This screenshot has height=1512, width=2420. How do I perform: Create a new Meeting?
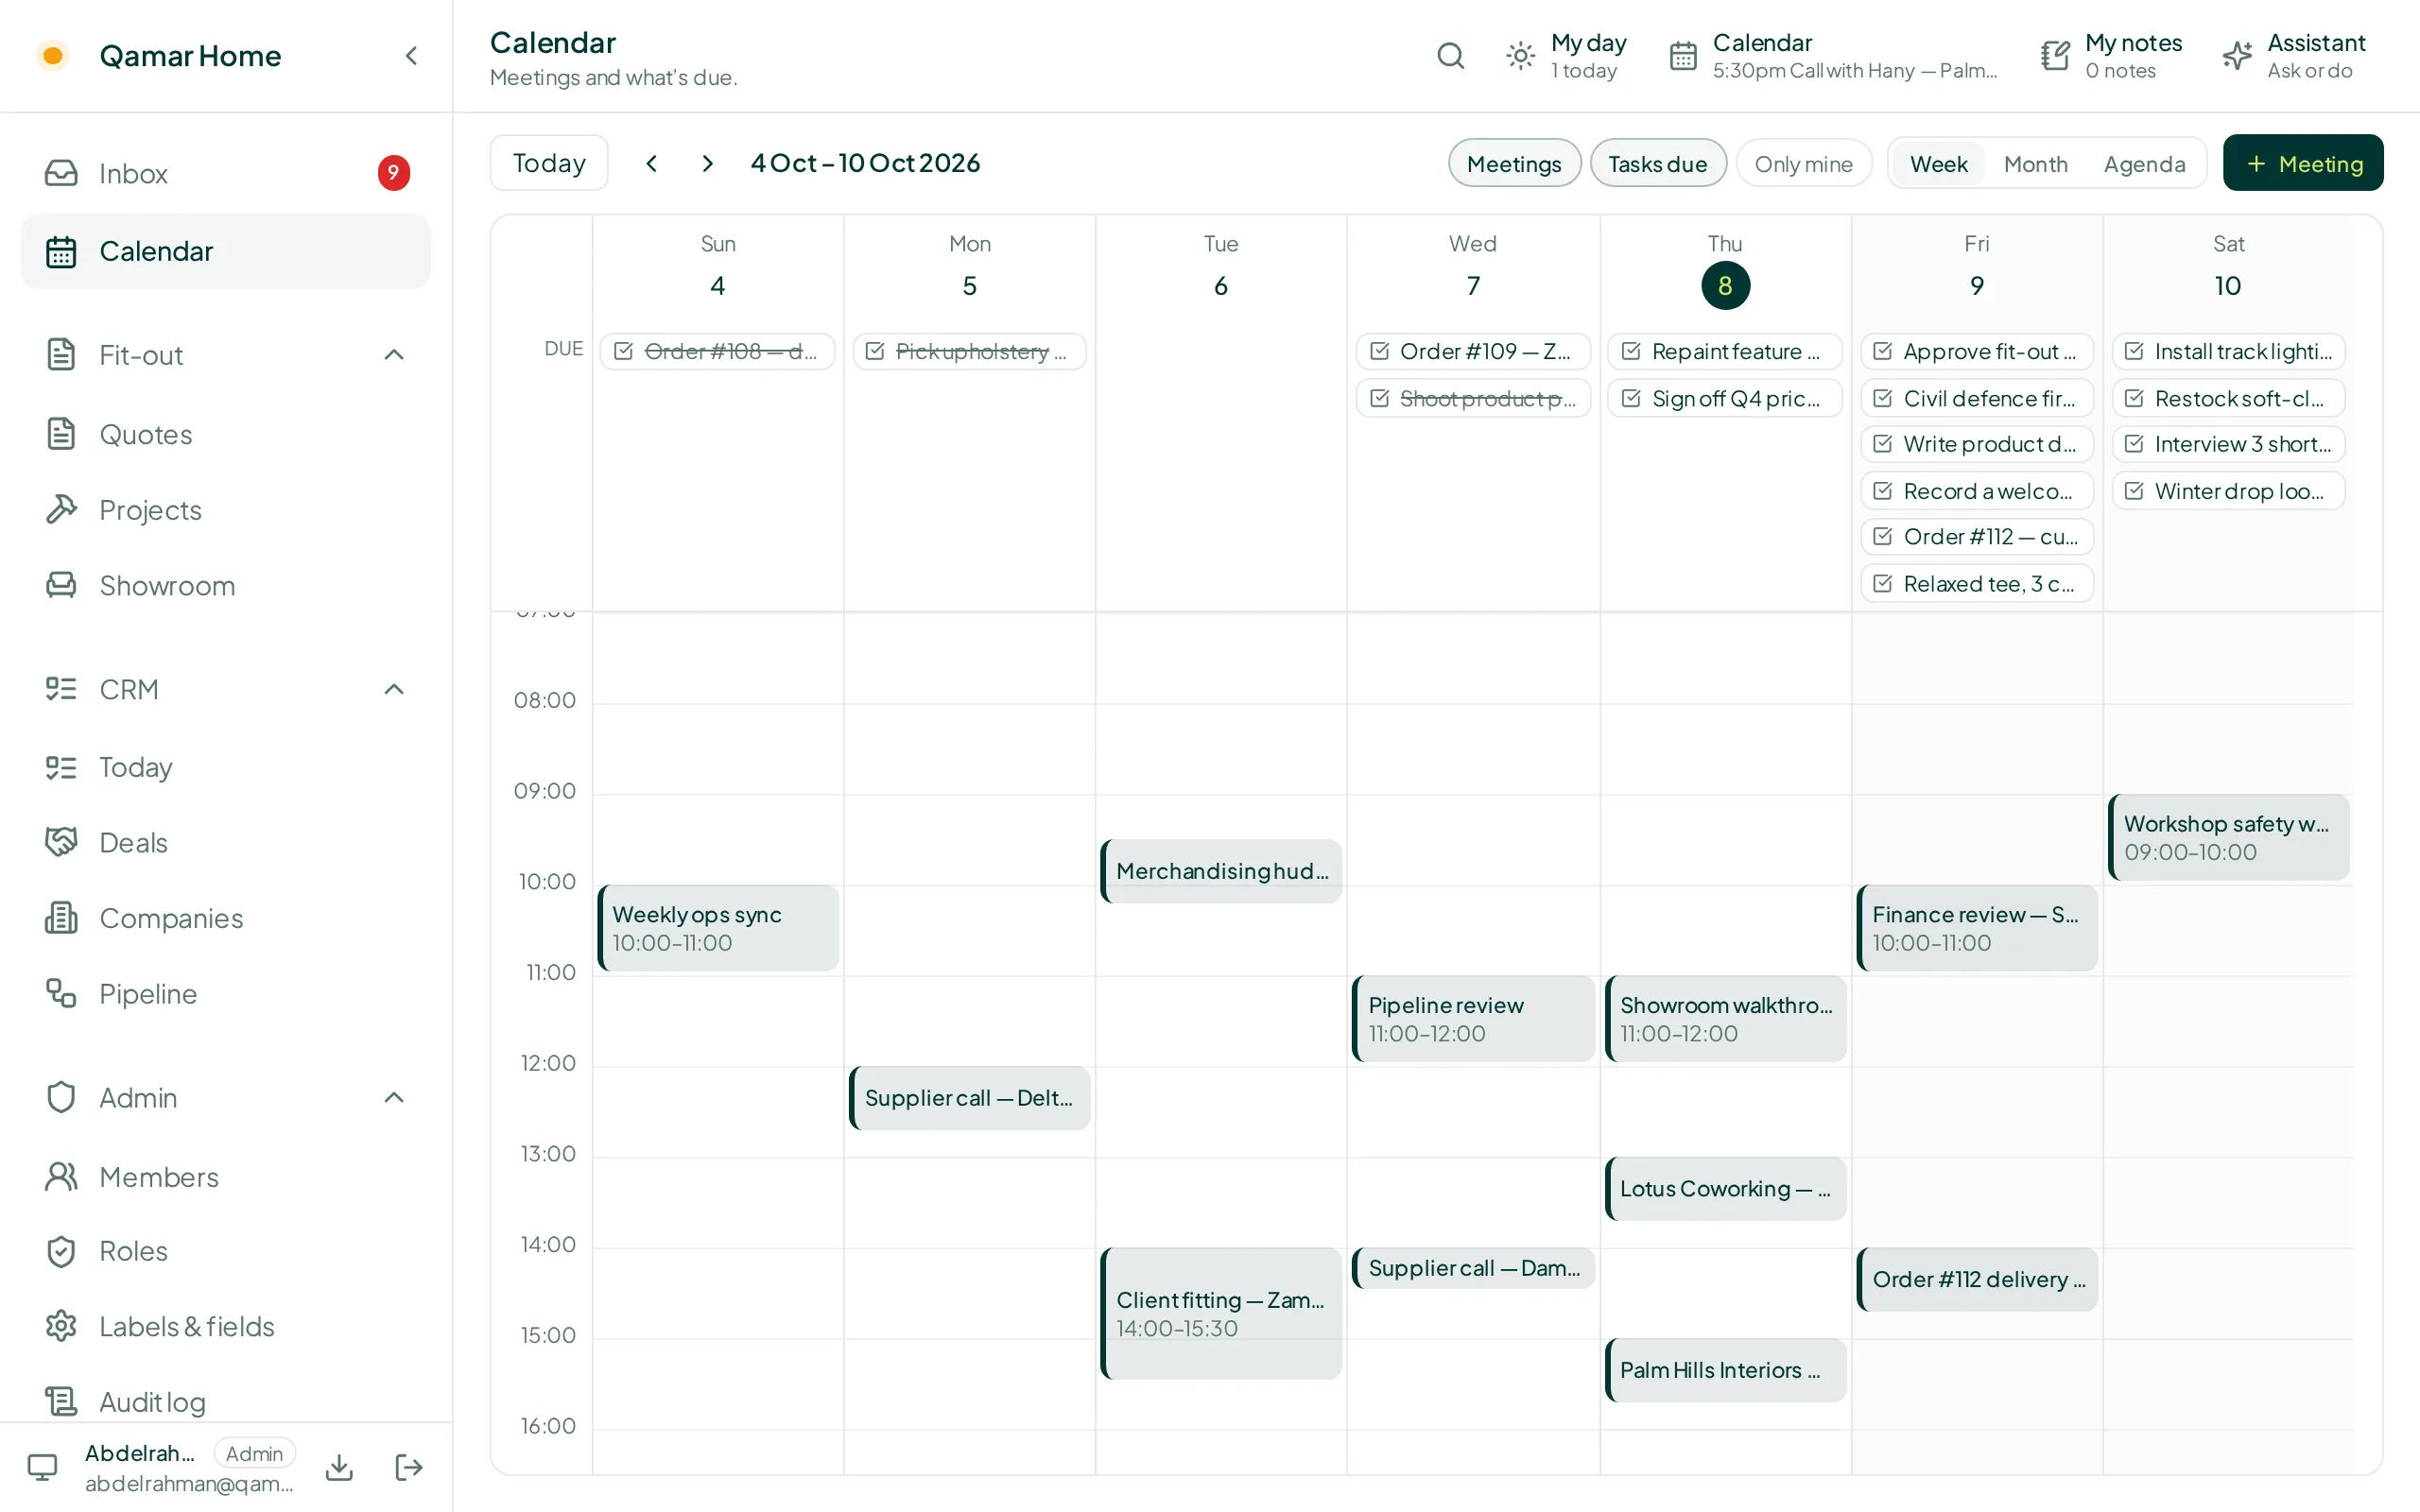click(x=2302, y=163)
